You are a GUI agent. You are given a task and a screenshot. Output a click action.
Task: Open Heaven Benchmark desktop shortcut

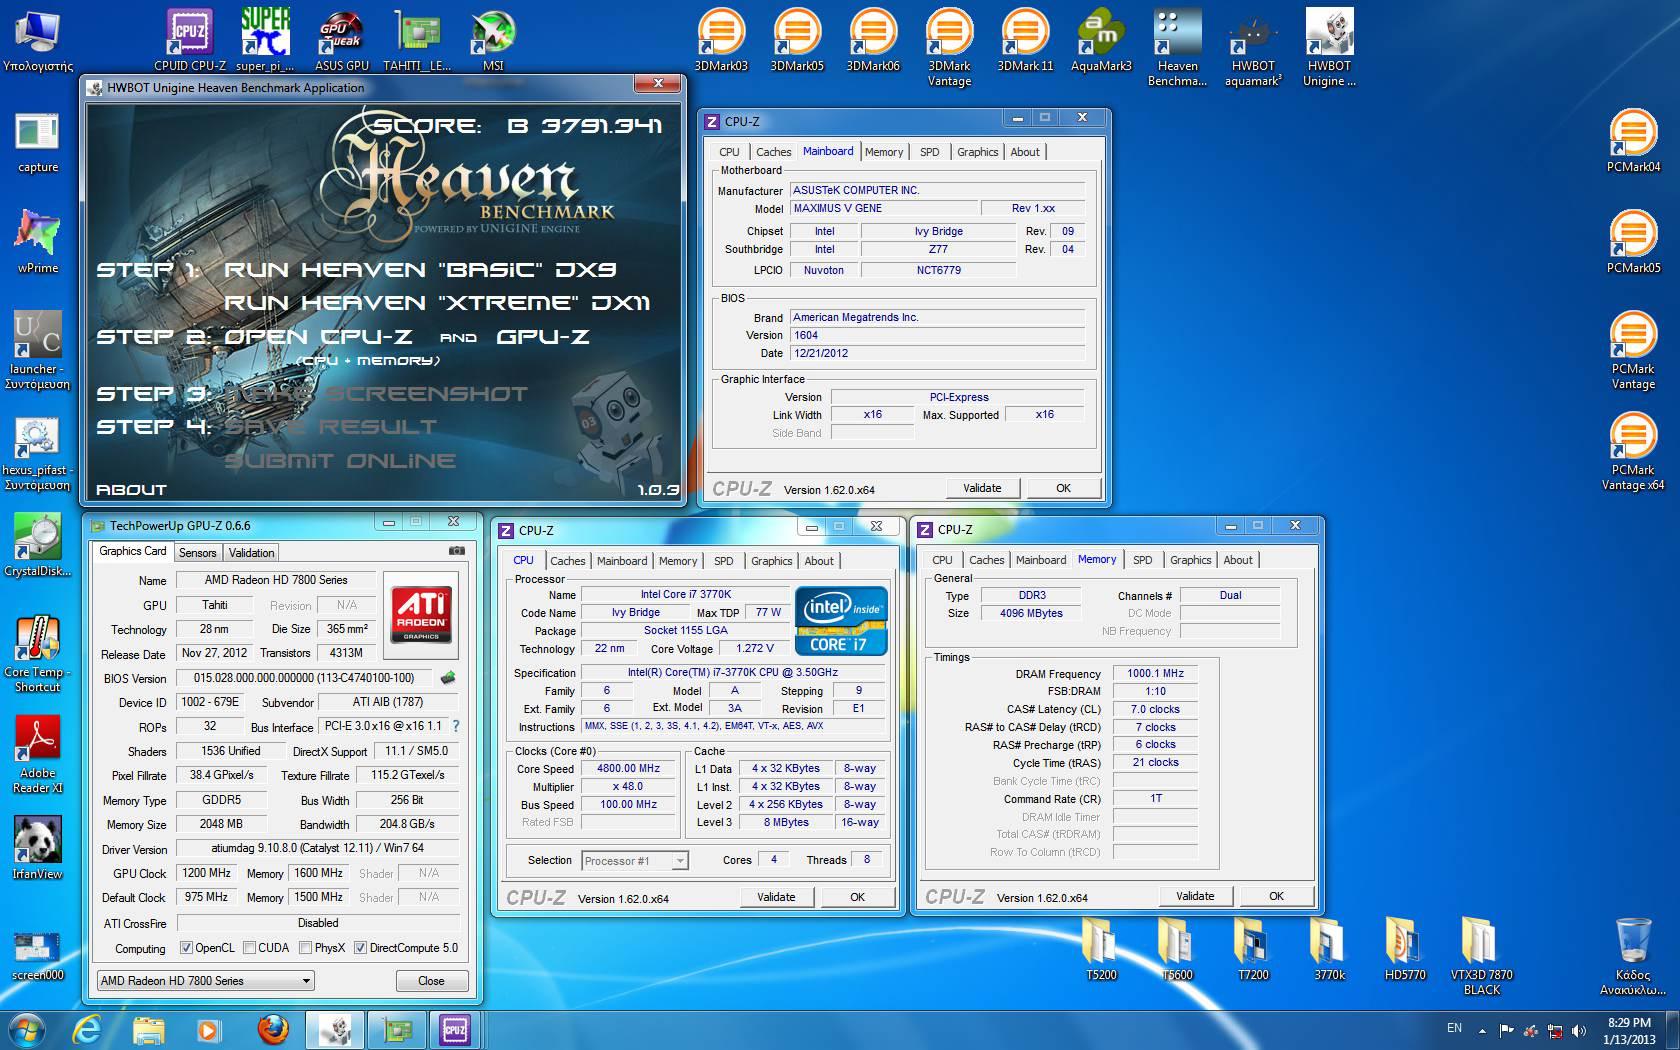1177,47
